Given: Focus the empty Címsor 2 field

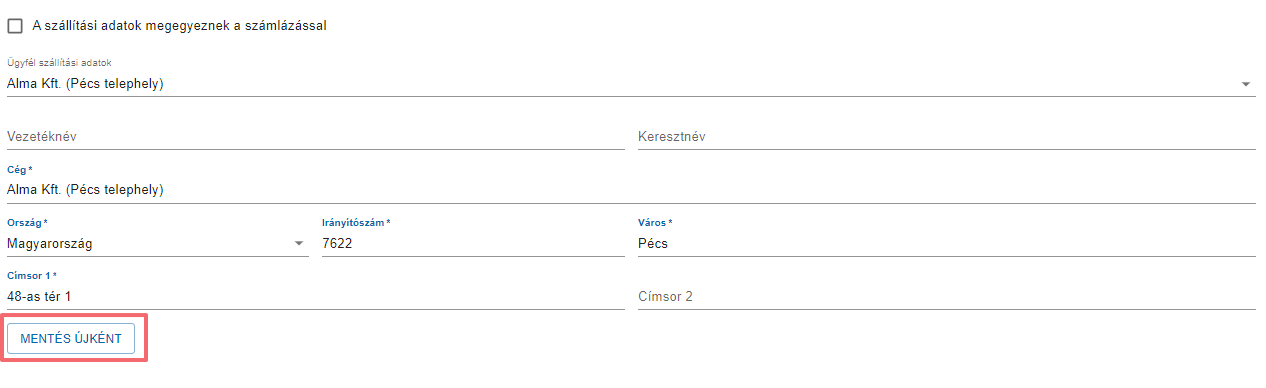Looking at the screenshot, I should click(947, 296).
